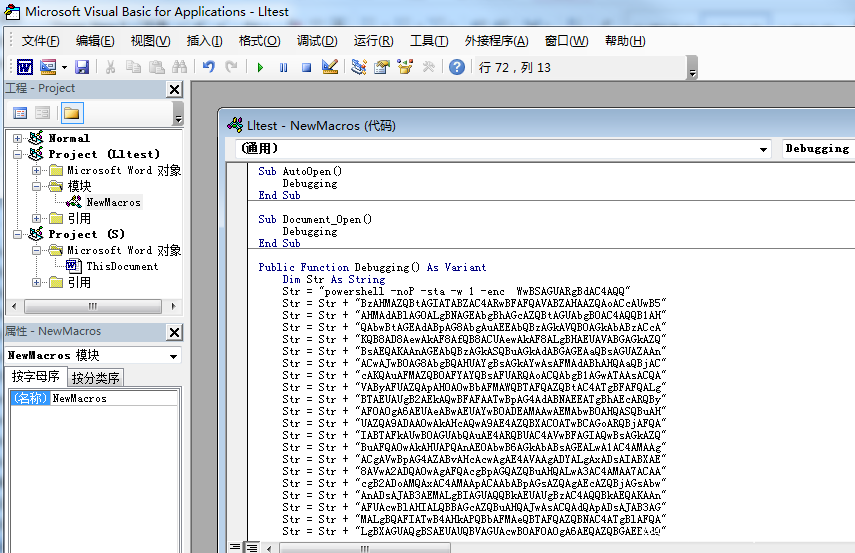Click code window horizontal scrollbar thumb
The width and height of the screenshot is (855, 553).
pos(365,548)
